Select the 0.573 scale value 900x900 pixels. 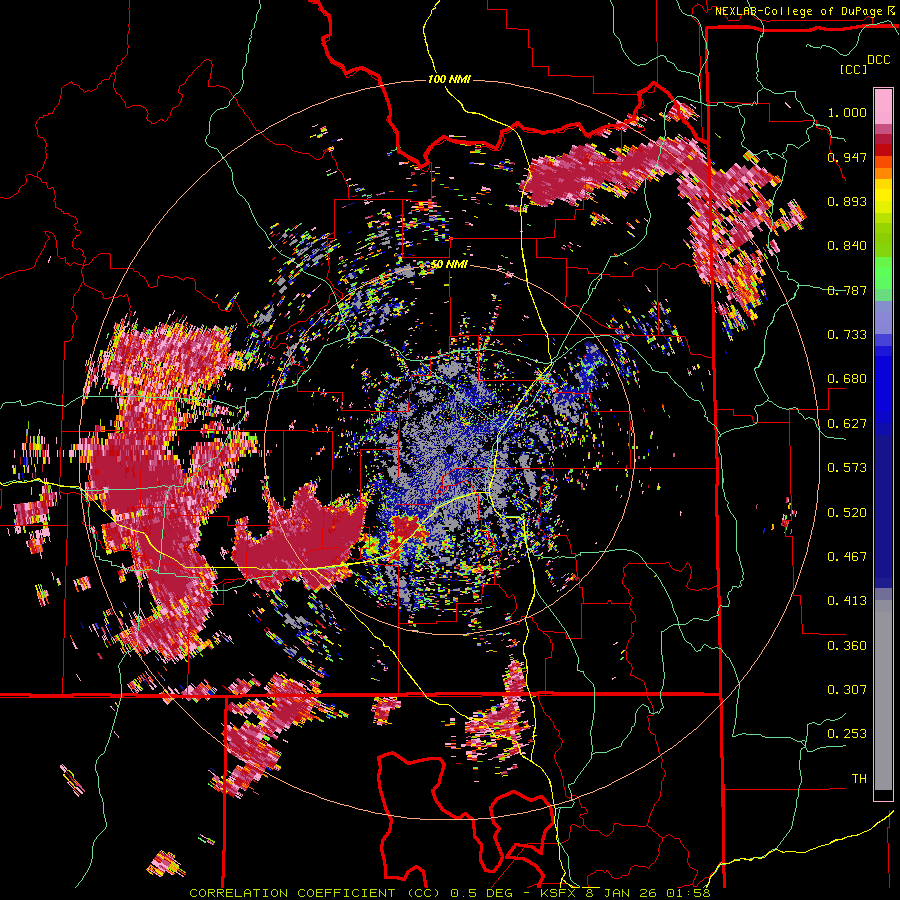click(x=847, y=468)
